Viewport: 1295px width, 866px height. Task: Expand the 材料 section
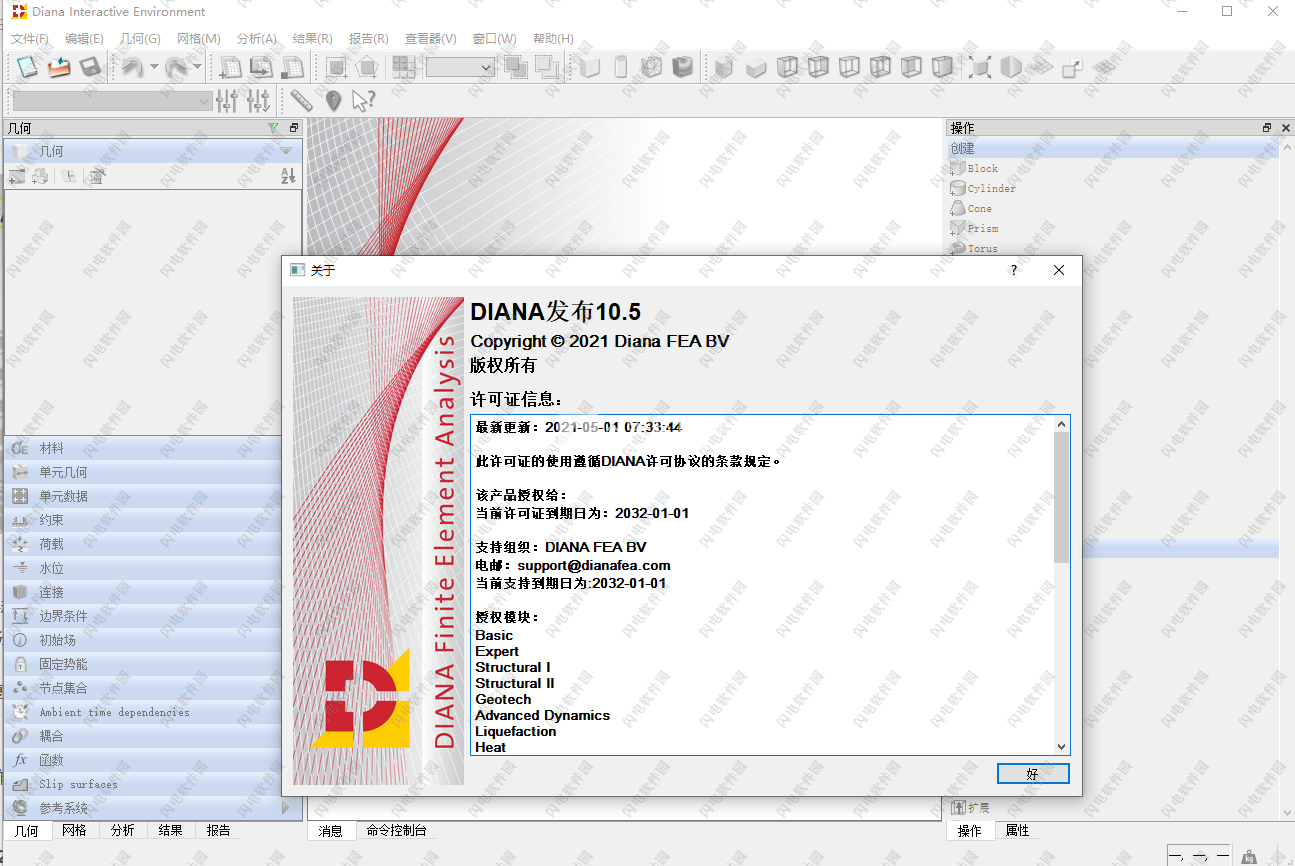[144, 448]
